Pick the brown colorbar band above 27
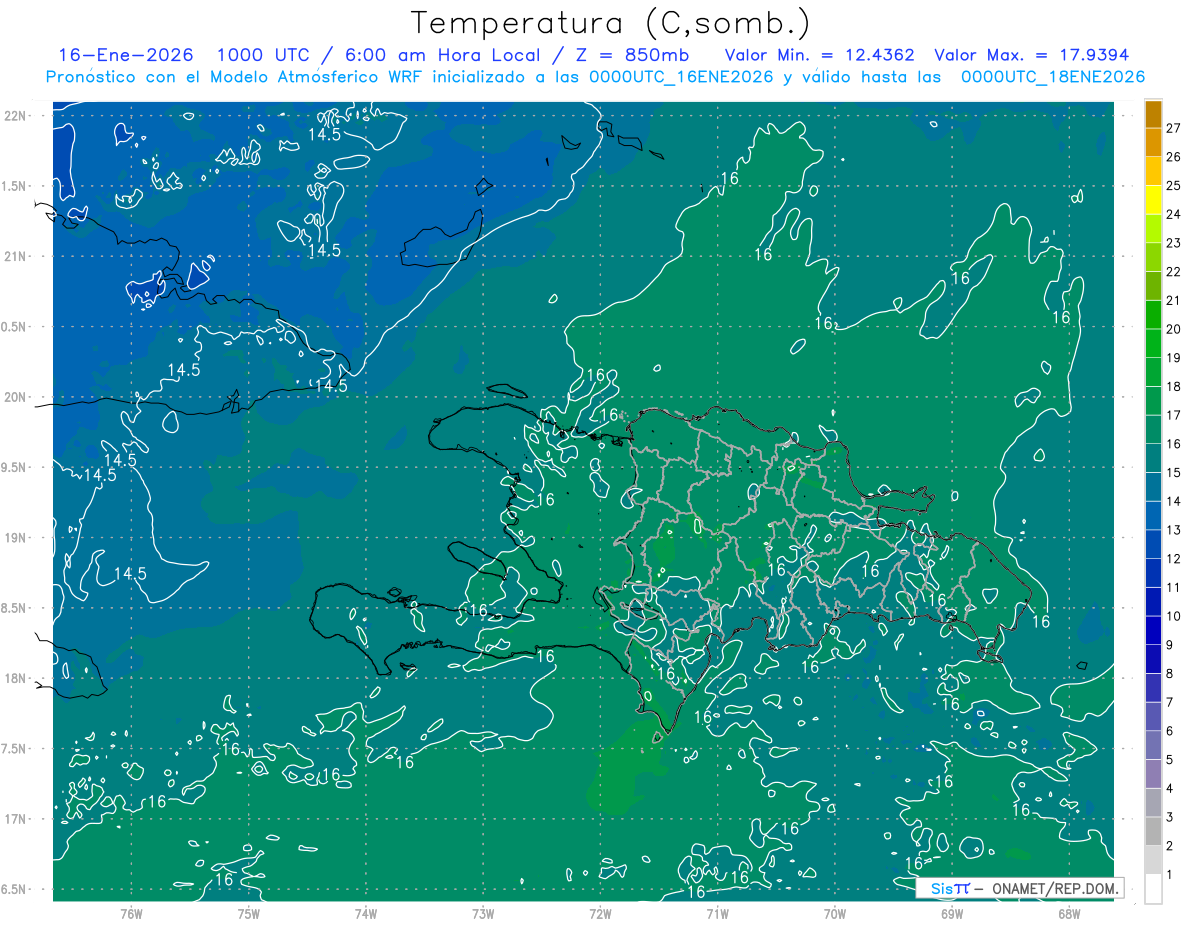Image resolution: width=1200 pixels, height=927 pixels. [1153, 114]
